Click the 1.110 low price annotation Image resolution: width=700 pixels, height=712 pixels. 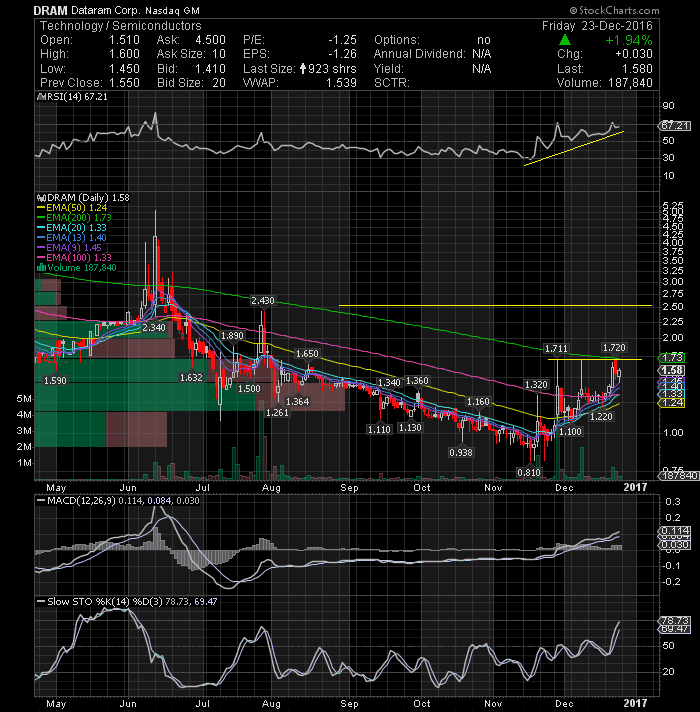click(379, 429)
